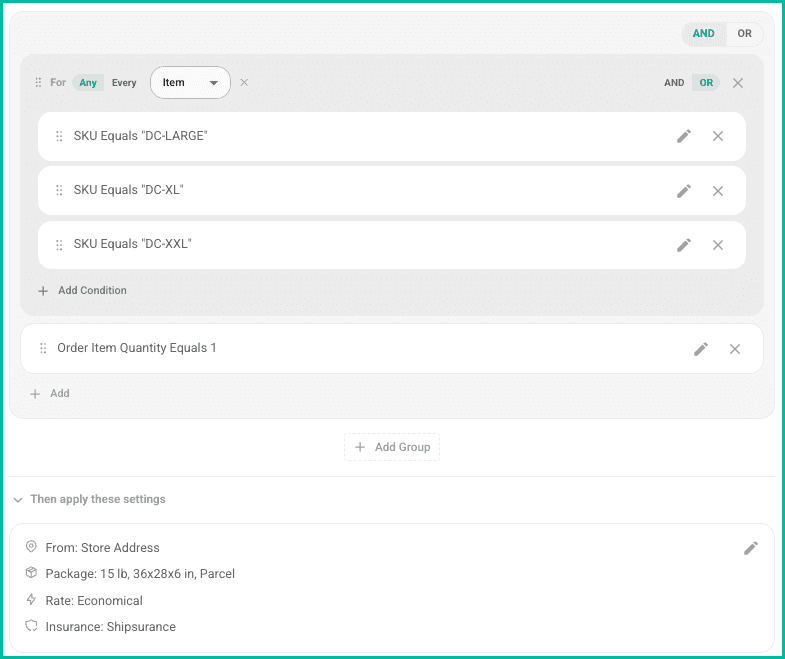Select the Any quantifier
Viewport: 785px width, 659px height.
pos(88,83)
